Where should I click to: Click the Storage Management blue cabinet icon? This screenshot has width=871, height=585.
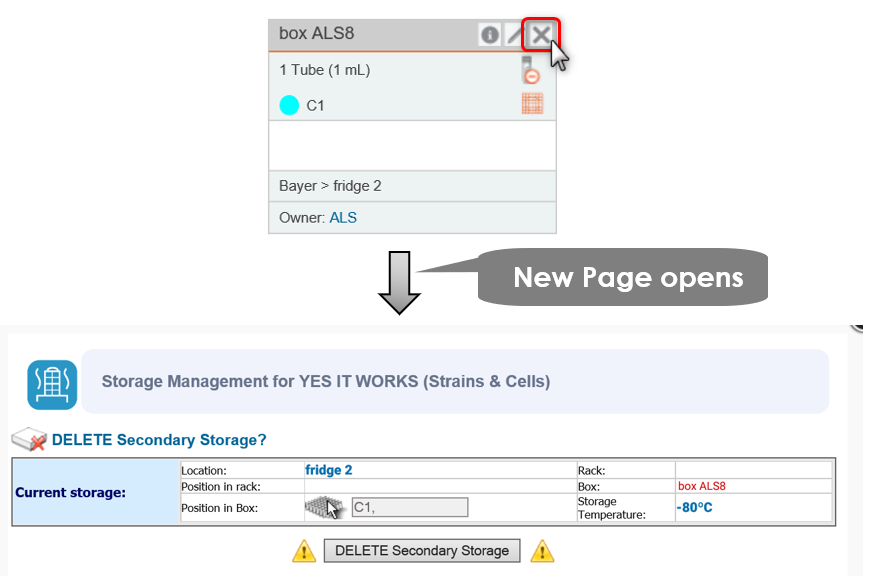pyautogui.click(x=52, y=385)
